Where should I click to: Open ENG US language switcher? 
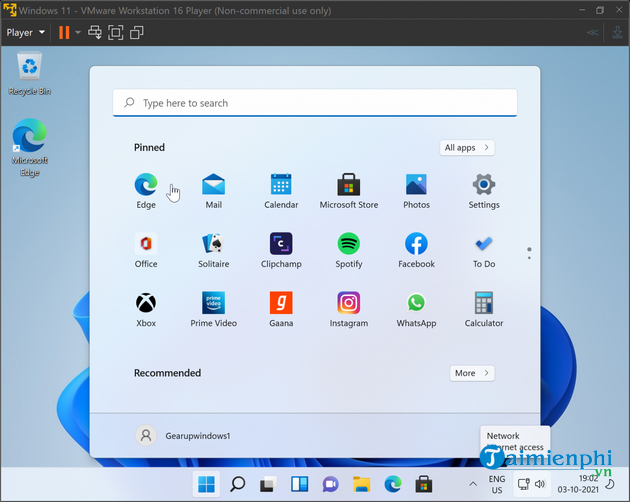tap(497, 484)
